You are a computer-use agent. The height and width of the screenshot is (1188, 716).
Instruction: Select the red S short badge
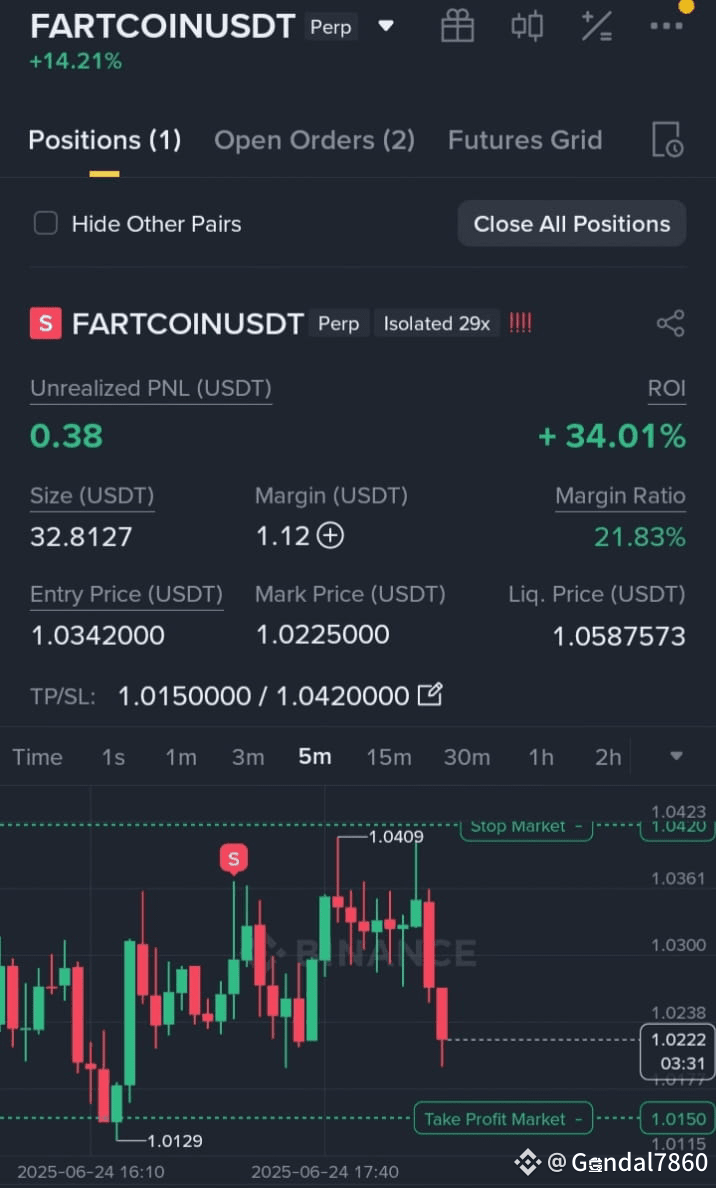pos(45,324)
